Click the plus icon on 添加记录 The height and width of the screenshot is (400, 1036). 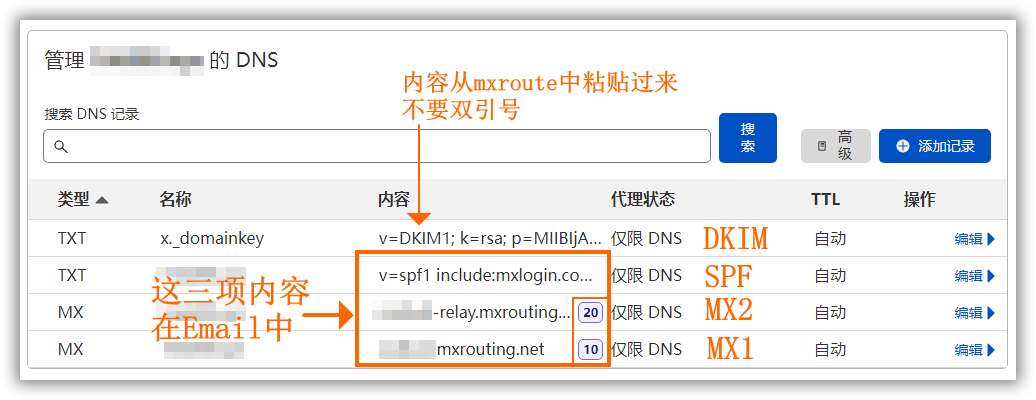903,146
